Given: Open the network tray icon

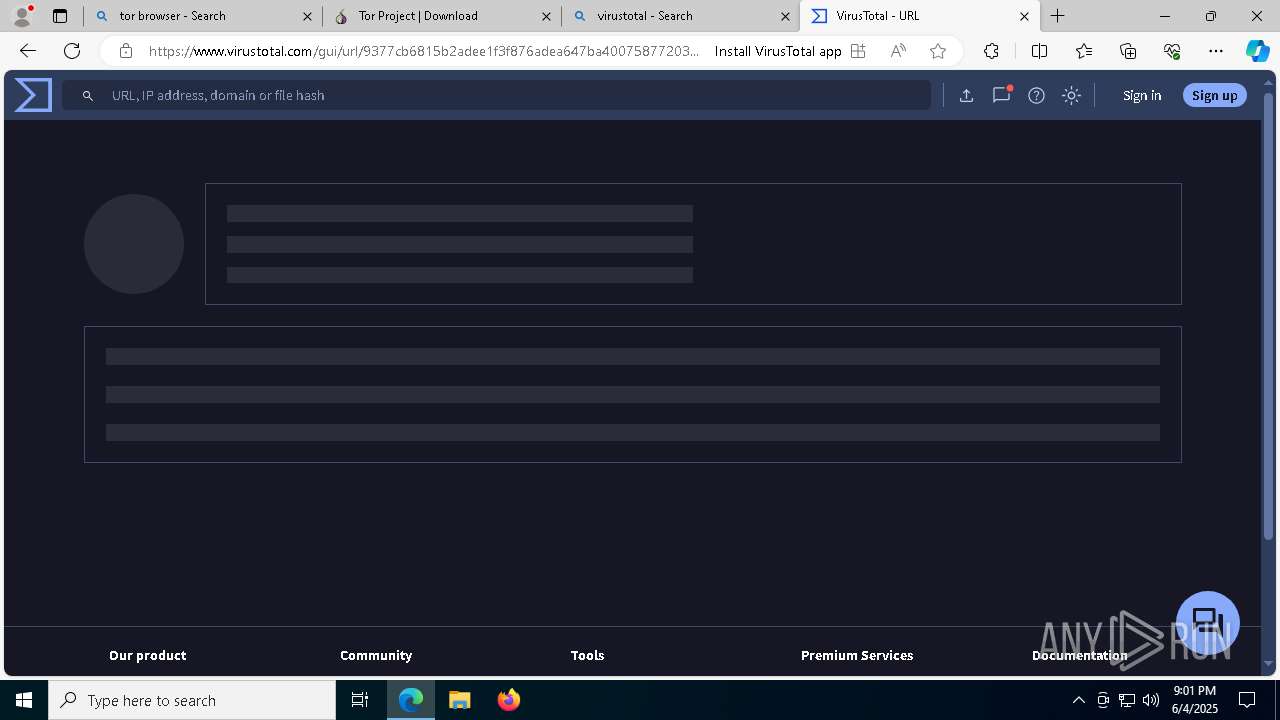Looking at the screenshot, I should point(1127,700).
